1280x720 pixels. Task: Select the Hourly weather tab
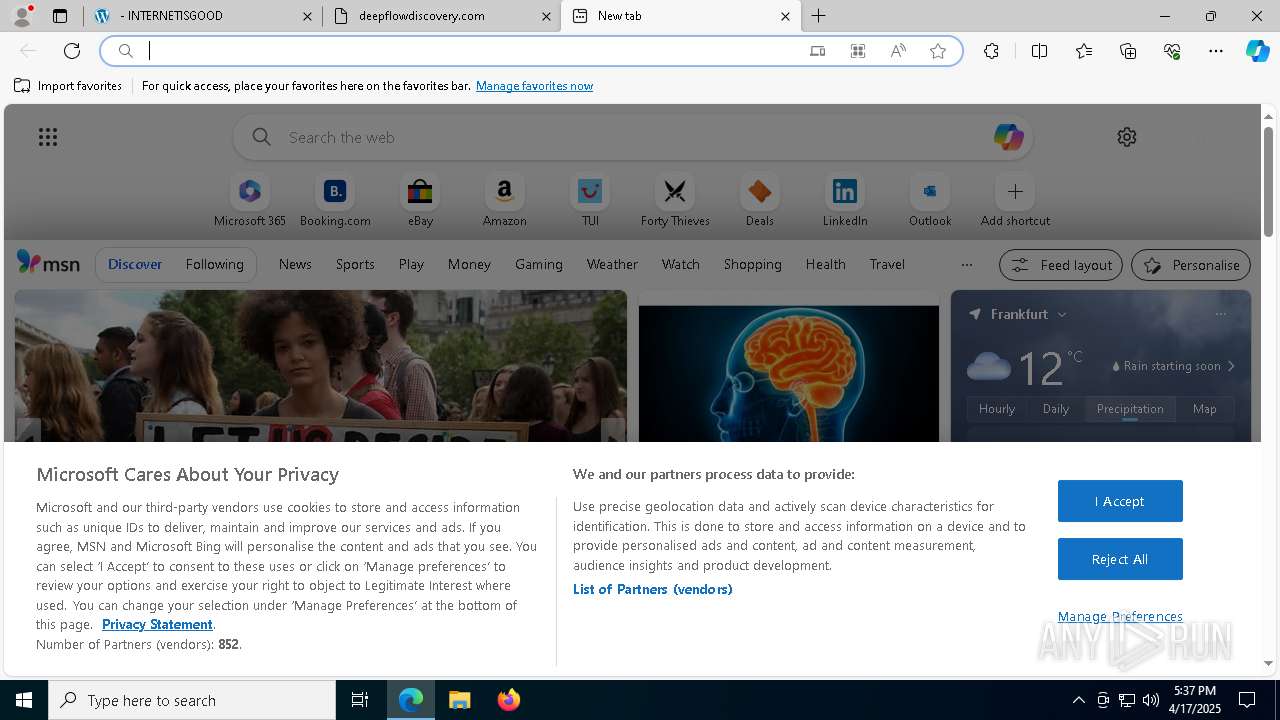point(997,409)
